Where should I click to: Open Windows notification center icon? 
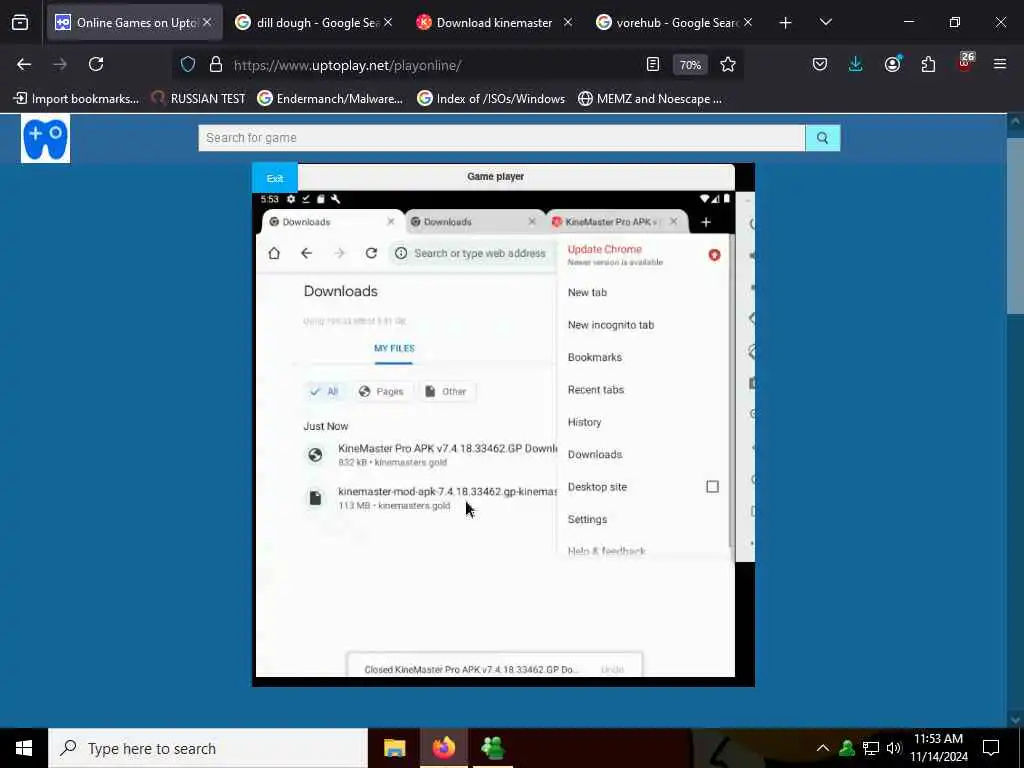(x=991, y=748)
